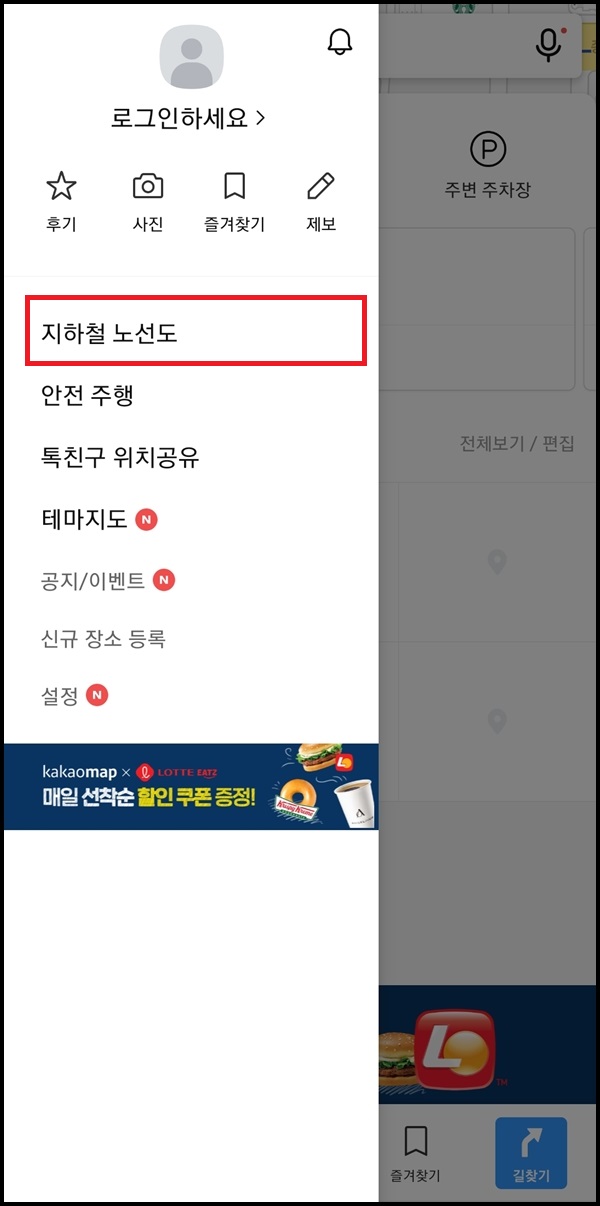600x1206 pixels.
Task: Tap 로그인하세요 login prompt
Action: pos(188,118)
